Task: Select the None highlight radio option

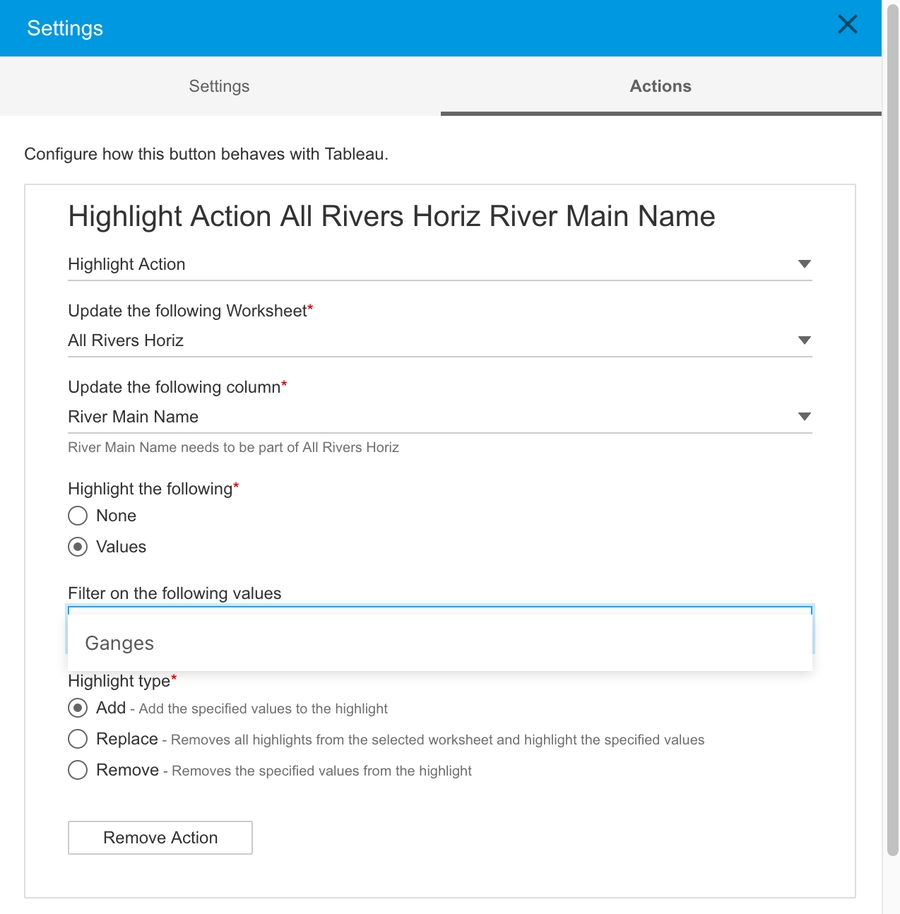Action: (78, 516)
